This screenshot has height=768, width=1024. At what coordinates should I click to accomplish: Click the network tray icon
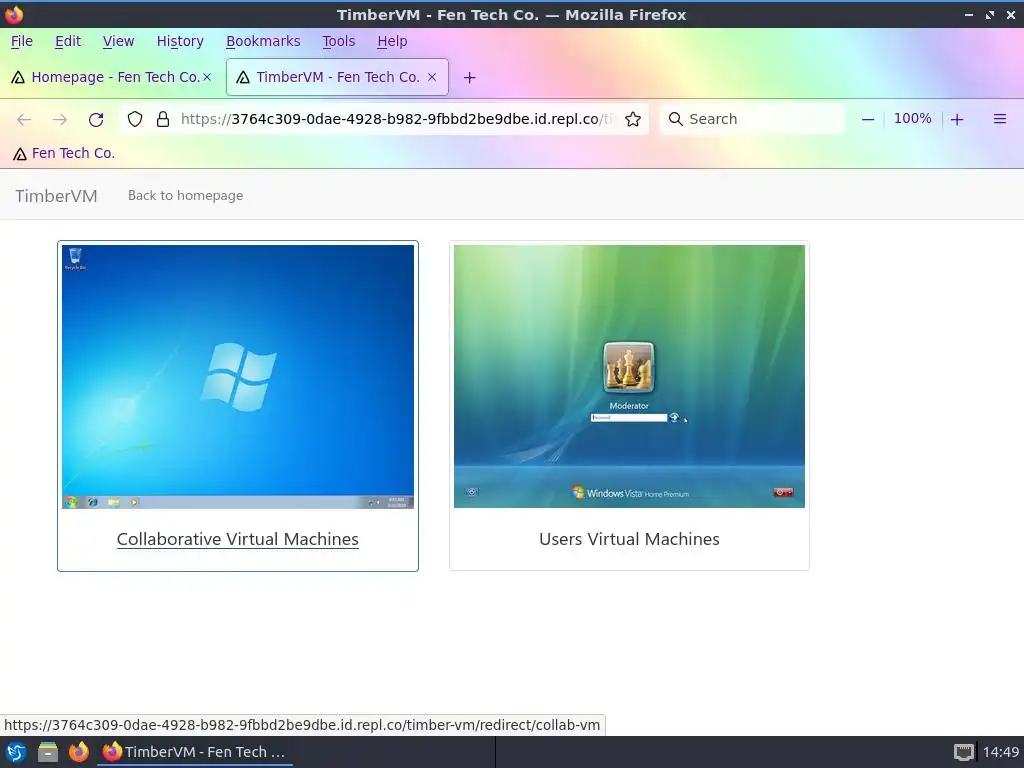(963, 752)
